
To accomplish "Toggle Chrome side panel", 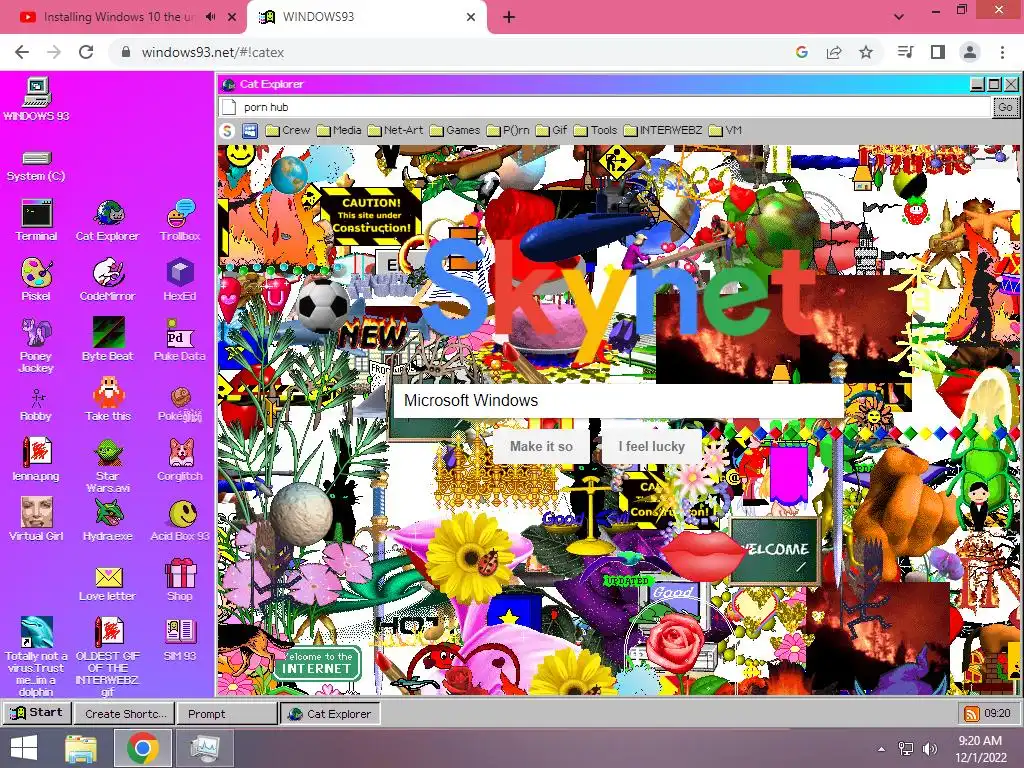I will point(938,52).
